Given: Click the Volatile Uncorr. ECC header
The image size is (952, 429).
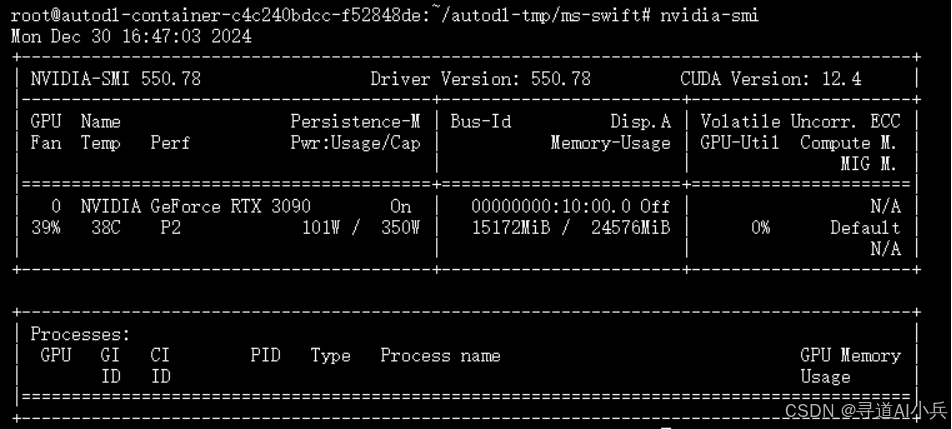Looking at the screenshot, I should pyautogui.click(x=800, y=121).
